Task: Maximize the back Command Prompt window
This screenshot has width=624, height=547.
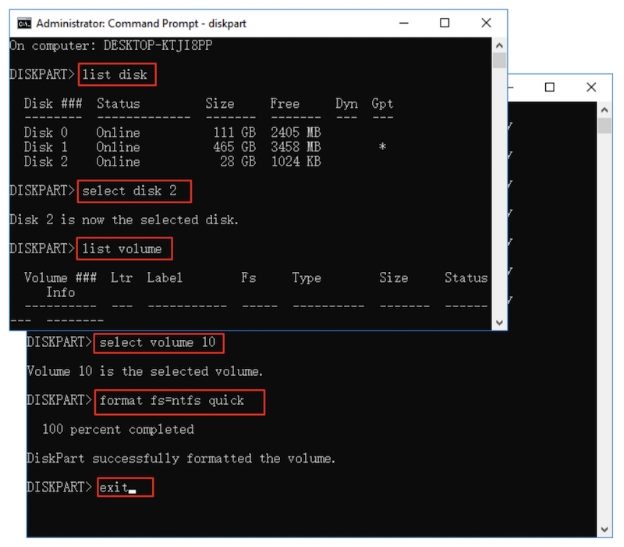Action: 550,87
